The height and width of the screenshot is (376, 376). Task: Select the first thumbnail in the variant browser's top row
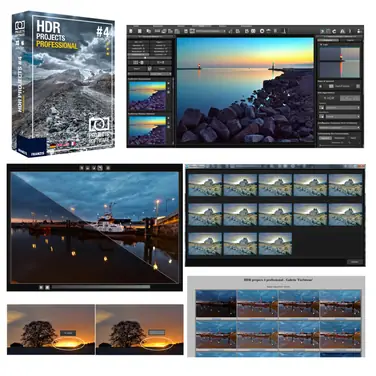pyautogui.click(x=205, y=185)
